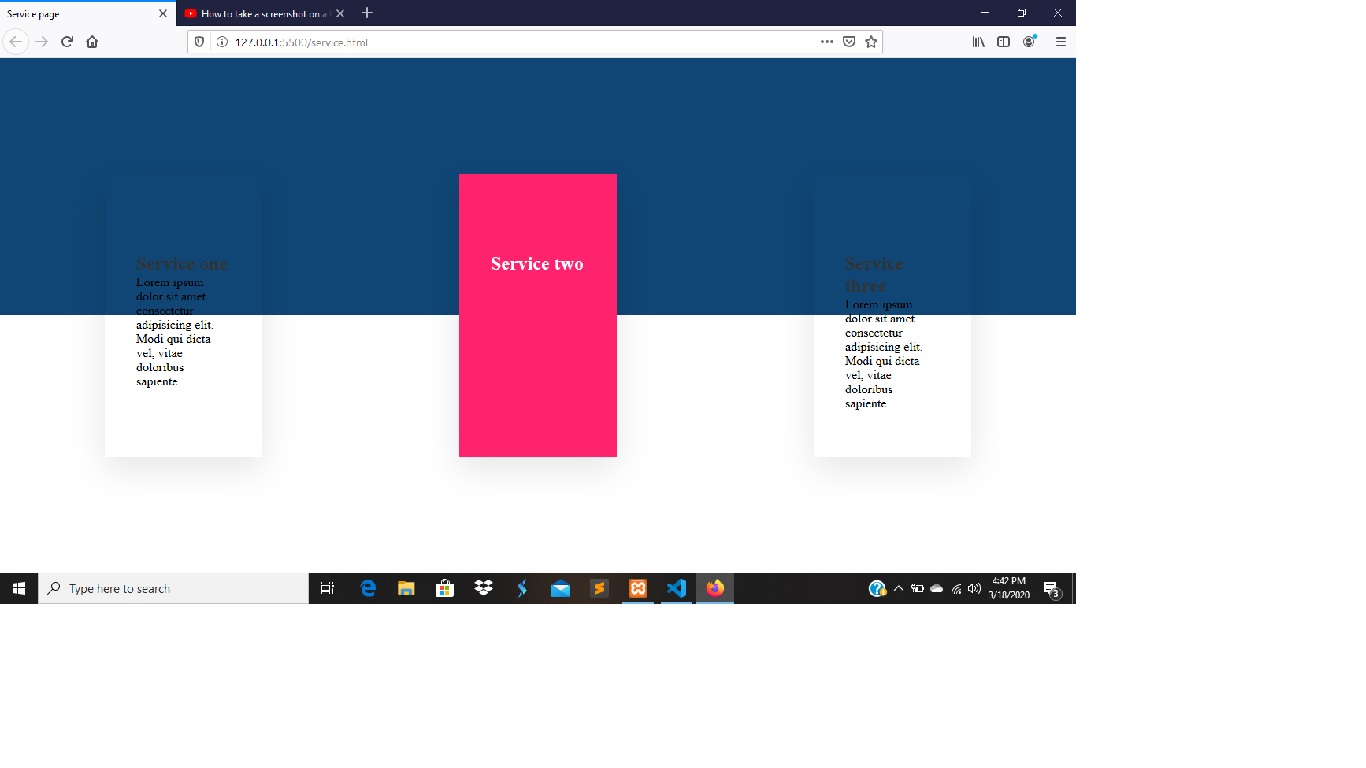Save page to Pocket
Image resolution: width=1366 pixels, height=768 pixels.
(x=849, y=42)
